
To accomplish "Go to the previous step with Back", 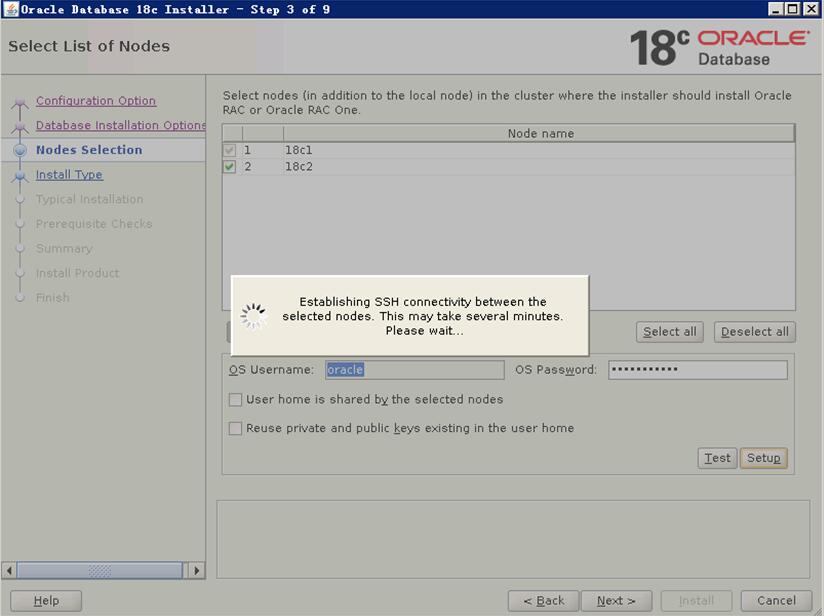I will pos(543,601).
